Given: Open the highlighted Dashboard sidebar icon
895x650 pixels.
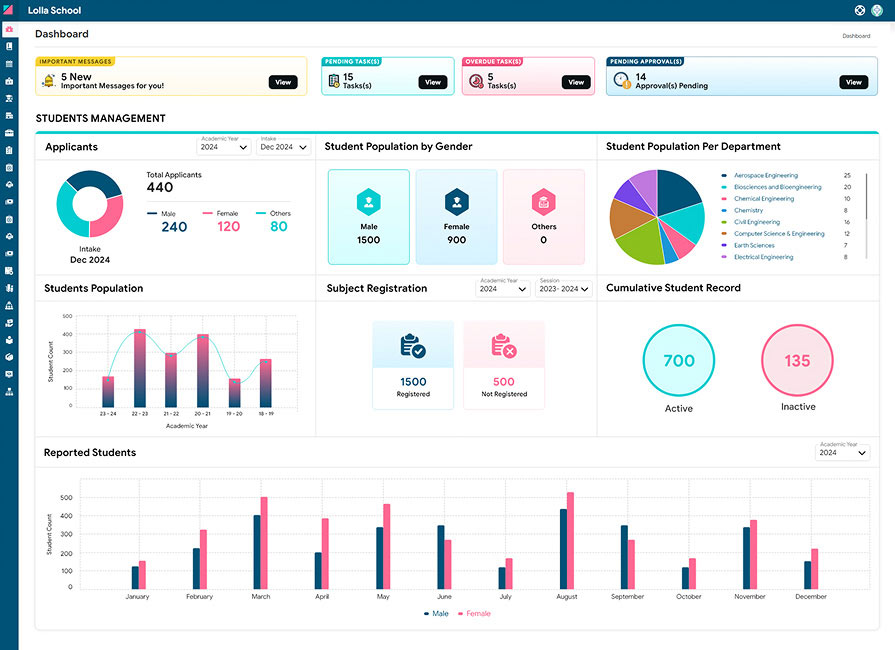Looking at the screenshot, I should (x=9, y=31).
